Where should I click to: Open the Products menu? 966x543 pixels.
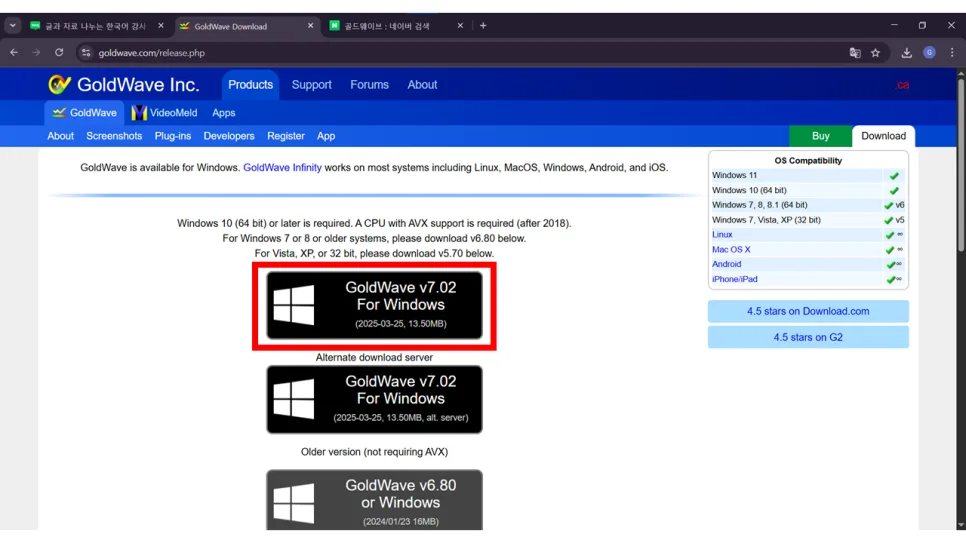(250, 85)
